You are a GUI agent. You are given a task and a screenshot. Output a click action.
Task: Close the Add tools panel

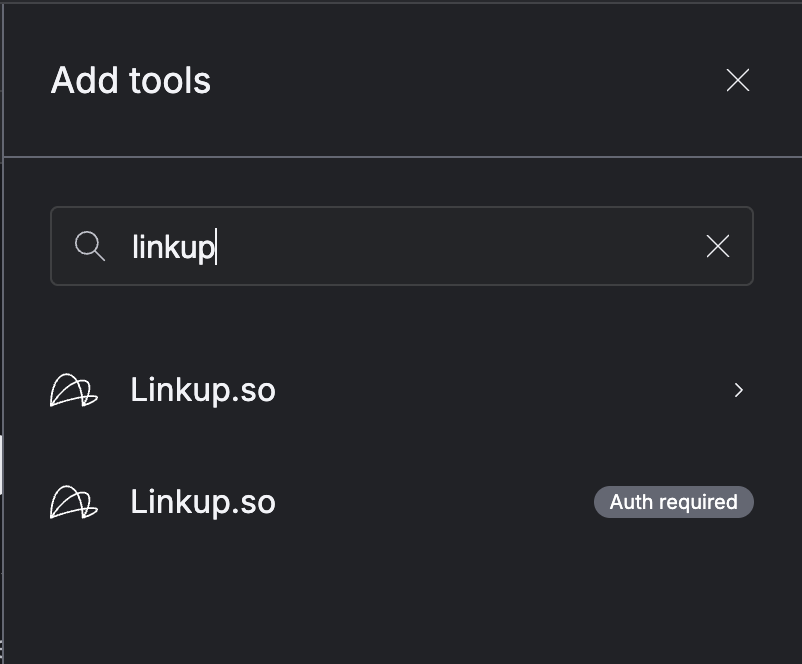738,80
